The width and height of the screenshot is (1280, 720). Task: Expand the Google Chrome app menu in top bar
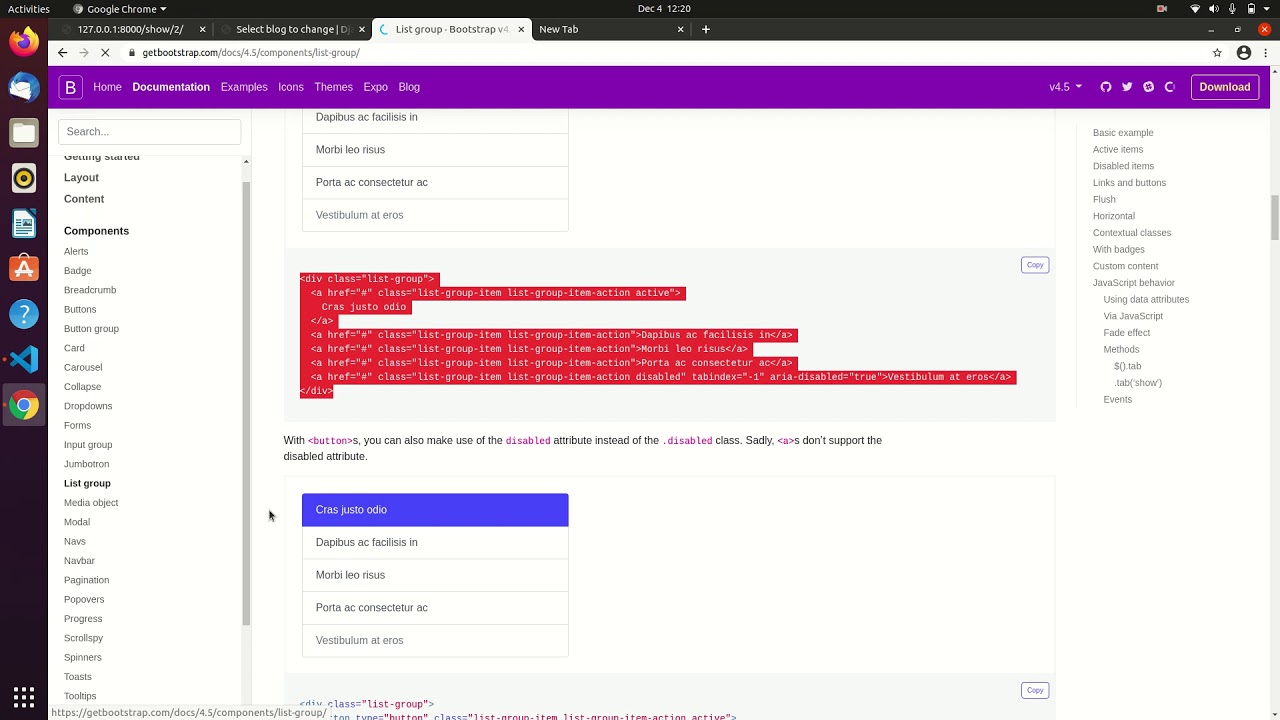(126, 9)
